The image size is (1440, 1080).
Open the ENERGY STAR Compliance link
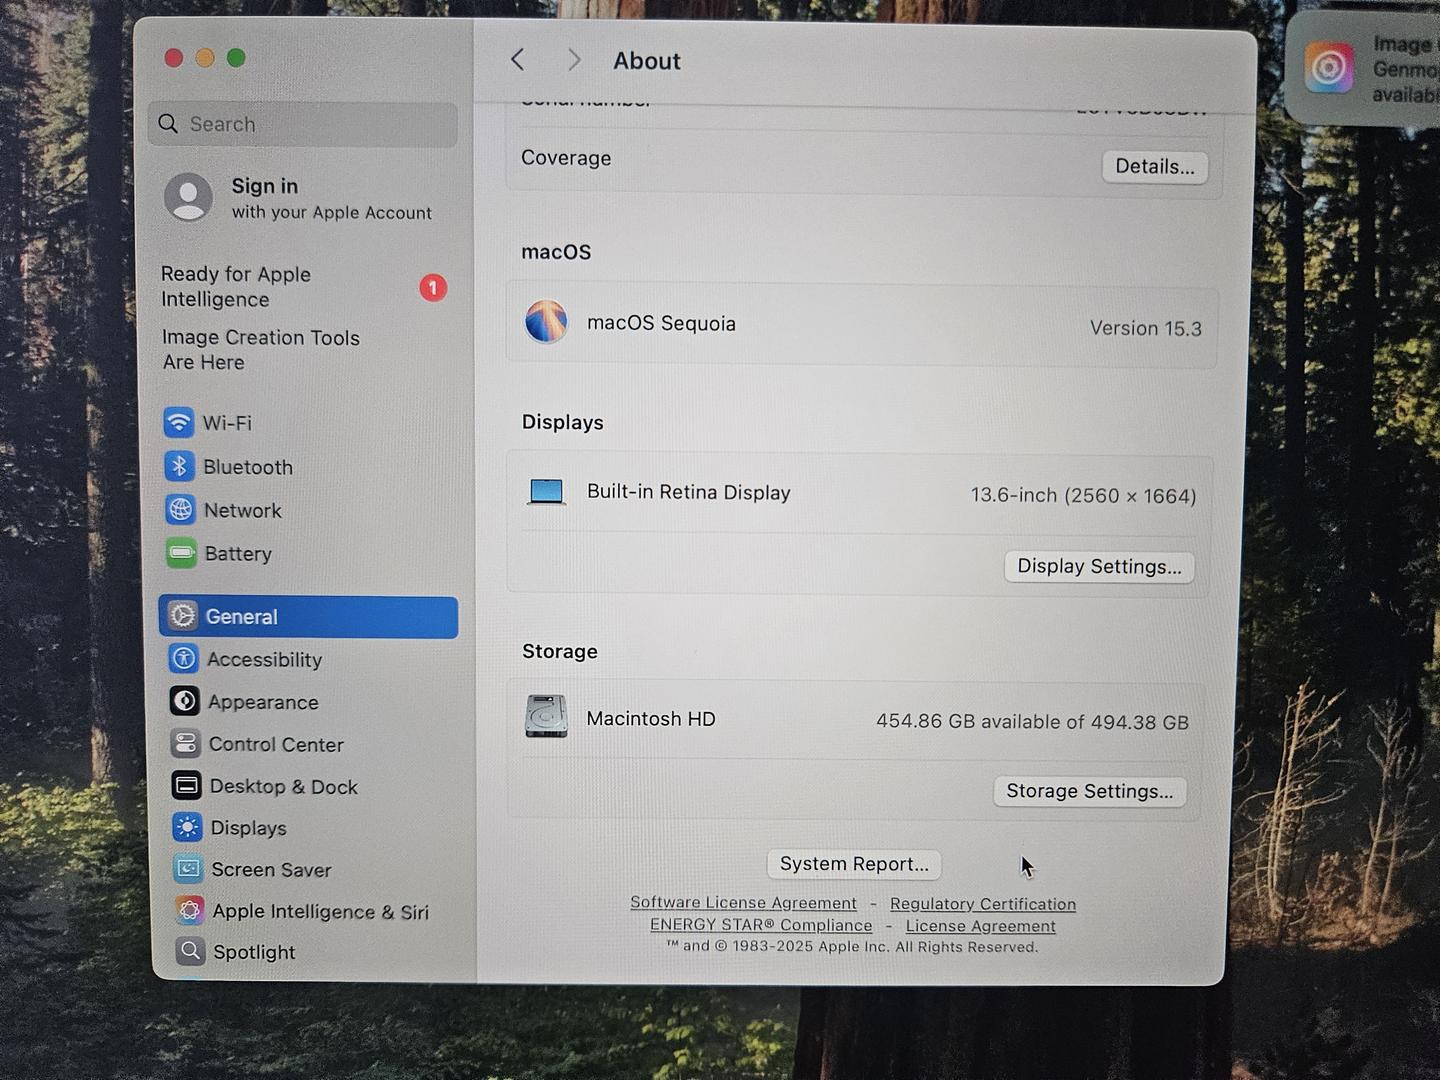pos(761,925)
